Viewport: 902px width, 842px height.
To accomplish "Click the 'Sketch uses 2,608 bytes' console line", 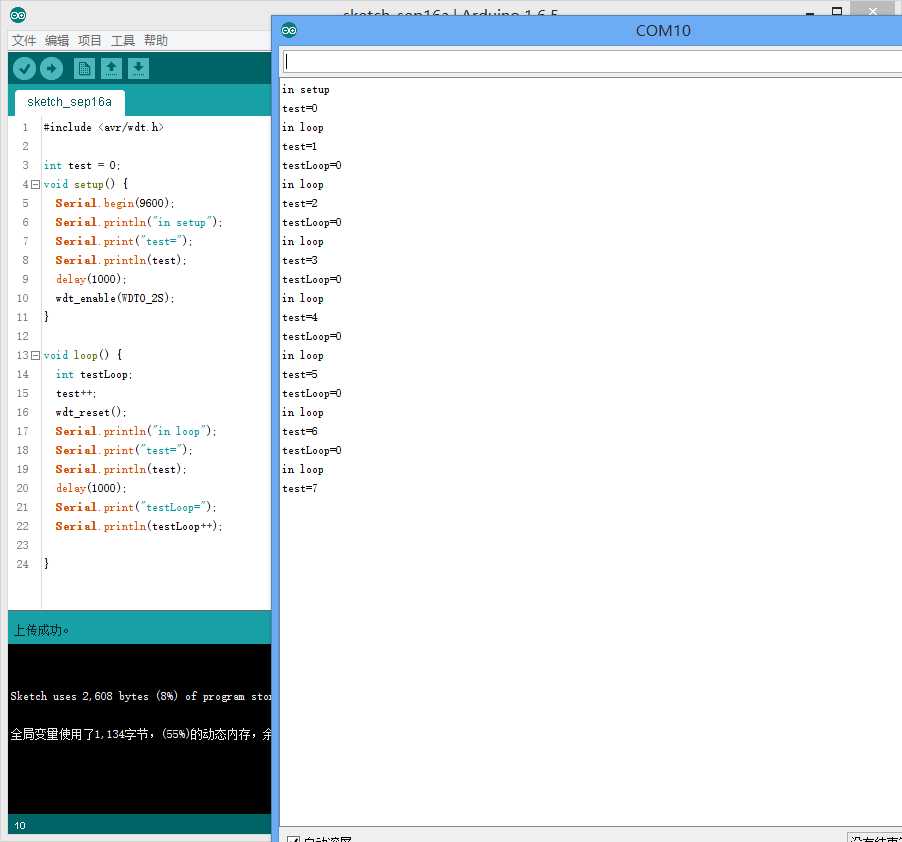I will 141,696.
